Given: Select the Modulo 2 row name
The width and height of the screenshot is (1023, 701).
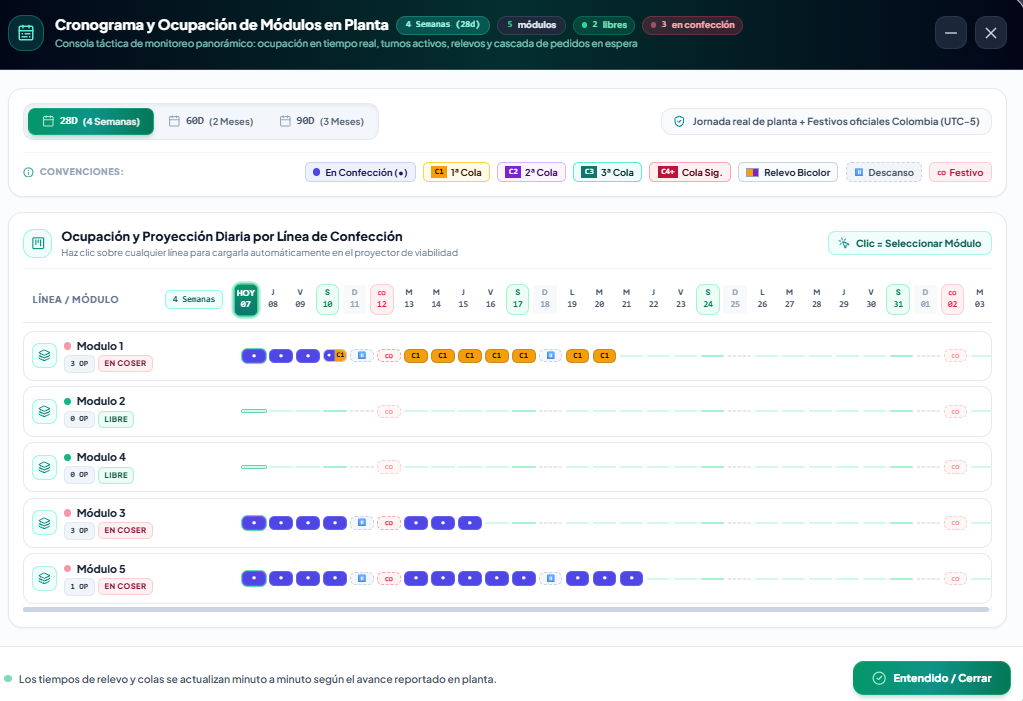Looking at the screenshot, I should pyautogui.click(x=100, y=401).
